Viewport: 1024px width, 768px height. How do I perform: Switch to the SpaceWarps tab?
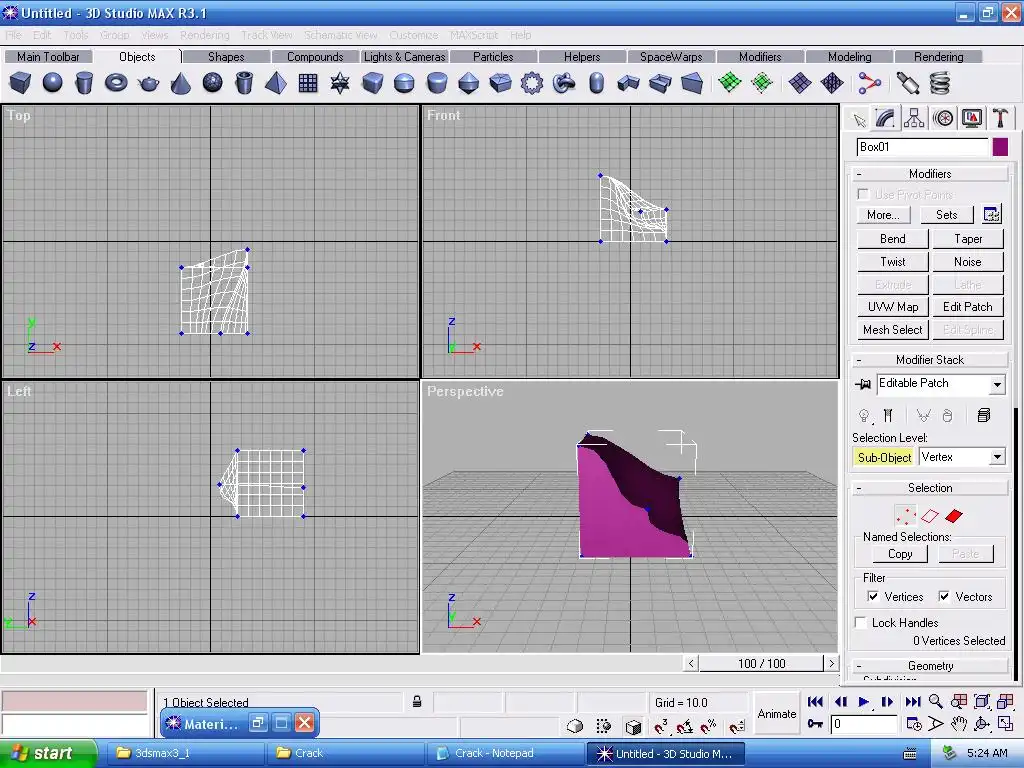click(x=671, y=57)
